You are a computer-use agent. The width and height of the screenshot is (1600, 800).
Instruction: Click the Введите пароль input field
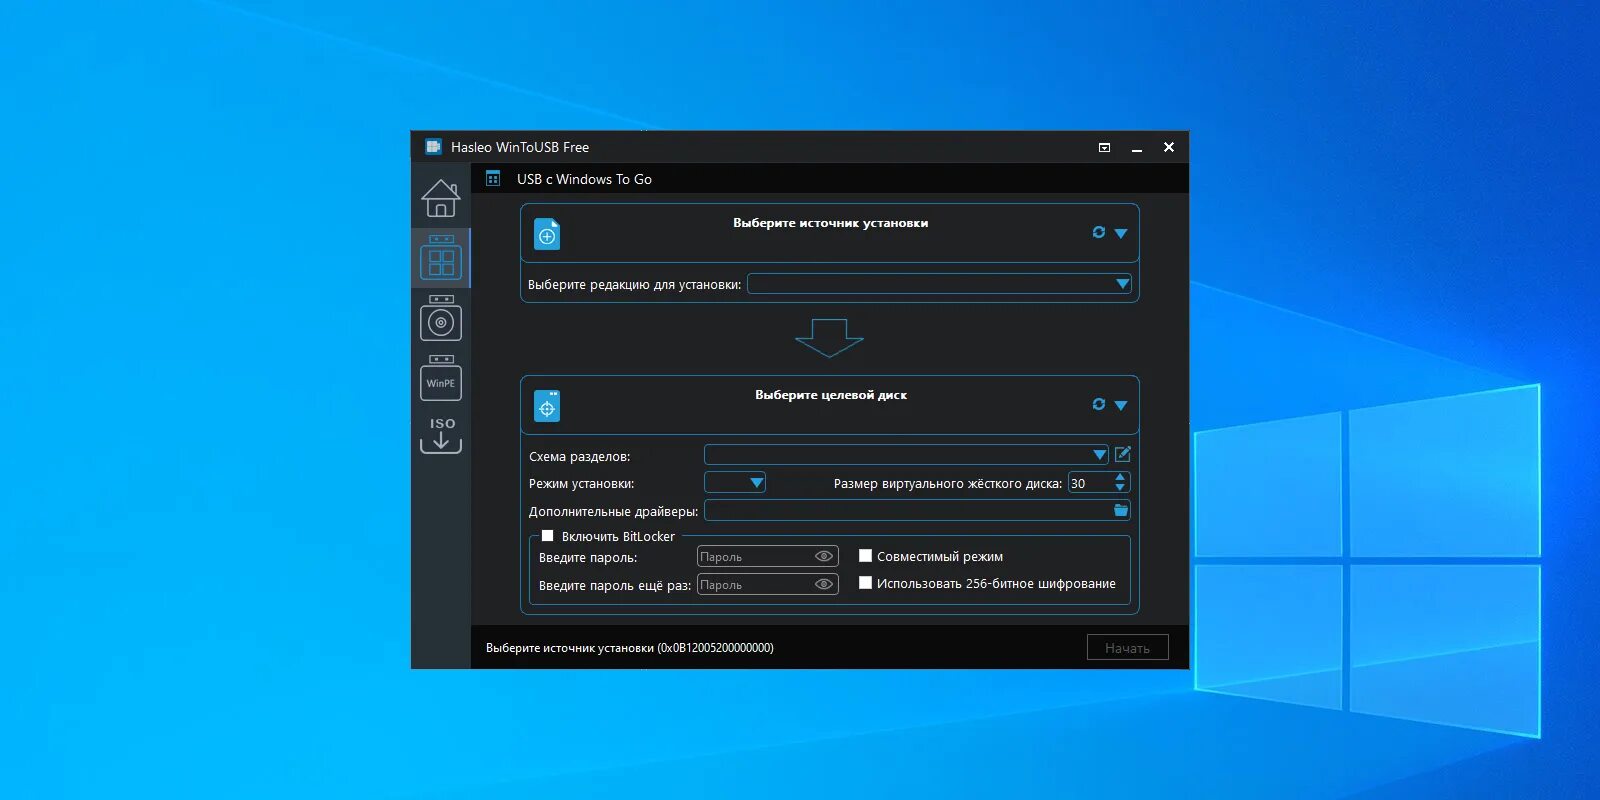pyautogui.click(x=767, y=556)
